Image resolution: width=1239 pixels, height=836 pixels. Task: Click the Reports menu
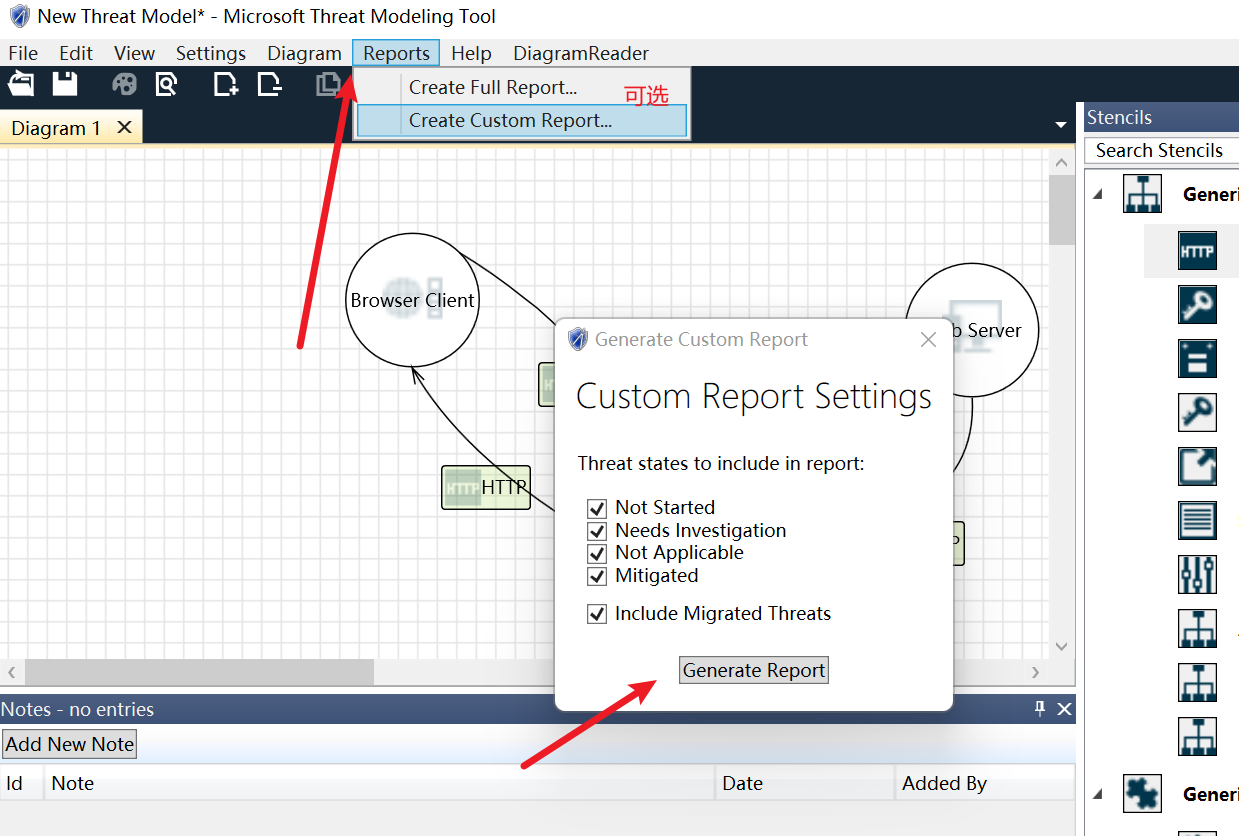[396, 54]
